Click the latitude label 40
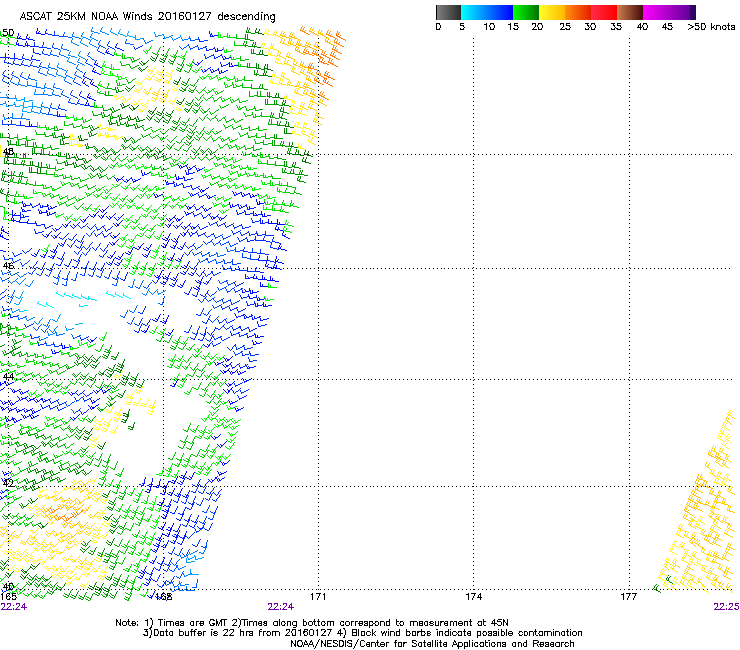740x650 pixels. point(8,587)
